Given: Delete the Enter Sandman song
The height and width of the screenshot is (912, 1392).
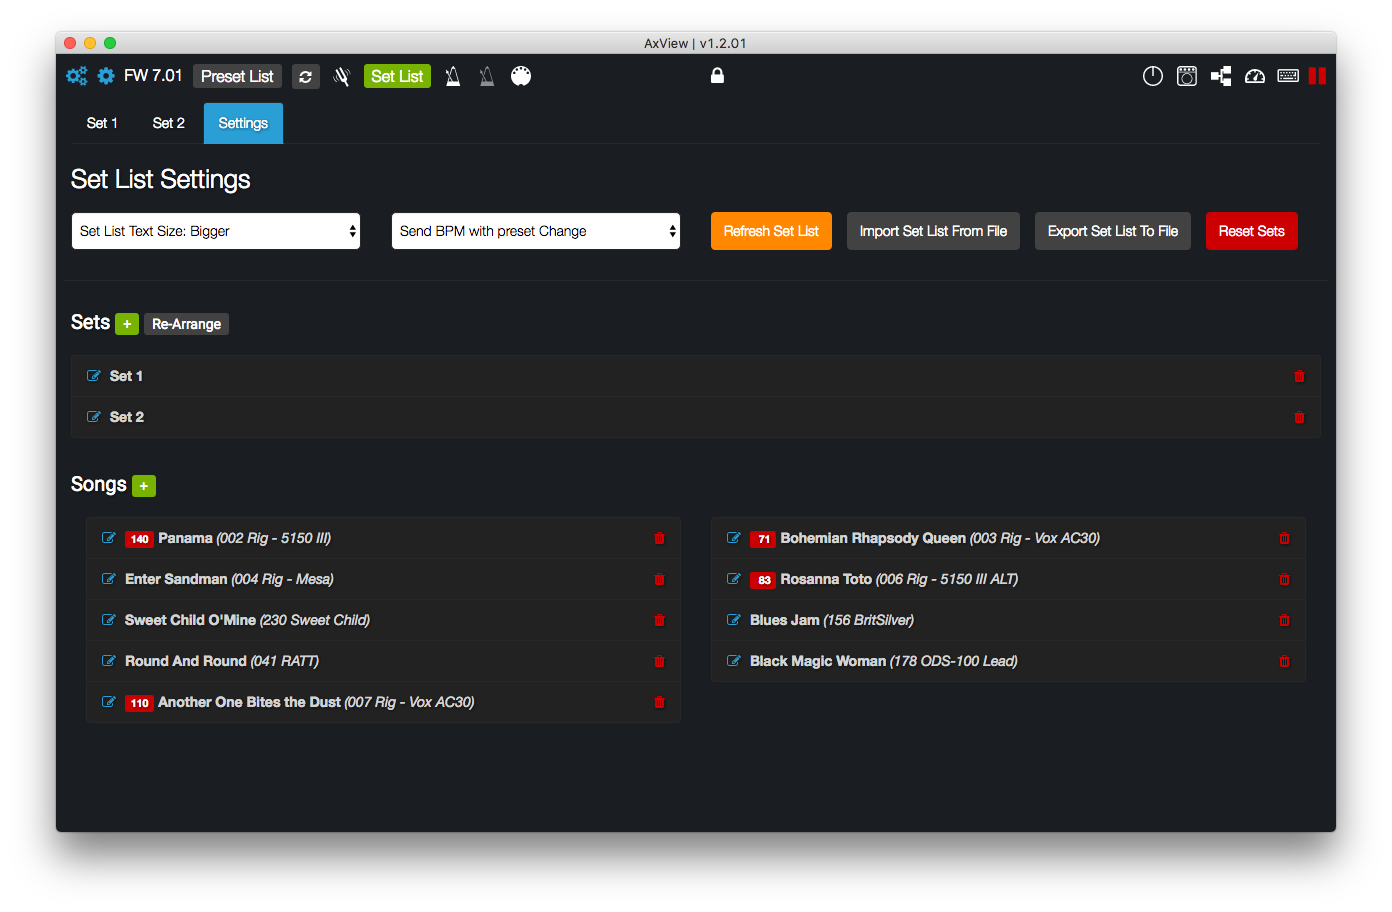Looking at the screenshot, I should point(660,579).
